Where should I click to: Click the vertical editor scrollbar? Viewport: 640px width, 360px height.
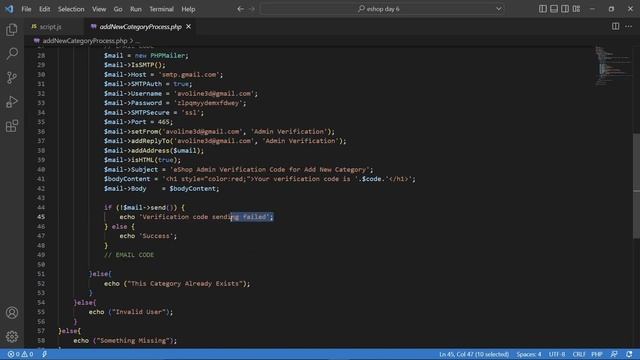pyautogui.click(x=636, y=186)
